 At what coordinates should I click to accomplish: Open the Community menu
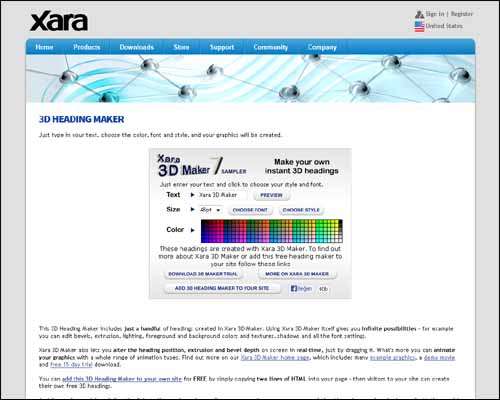pyautogui.click(x=270, y=47)
